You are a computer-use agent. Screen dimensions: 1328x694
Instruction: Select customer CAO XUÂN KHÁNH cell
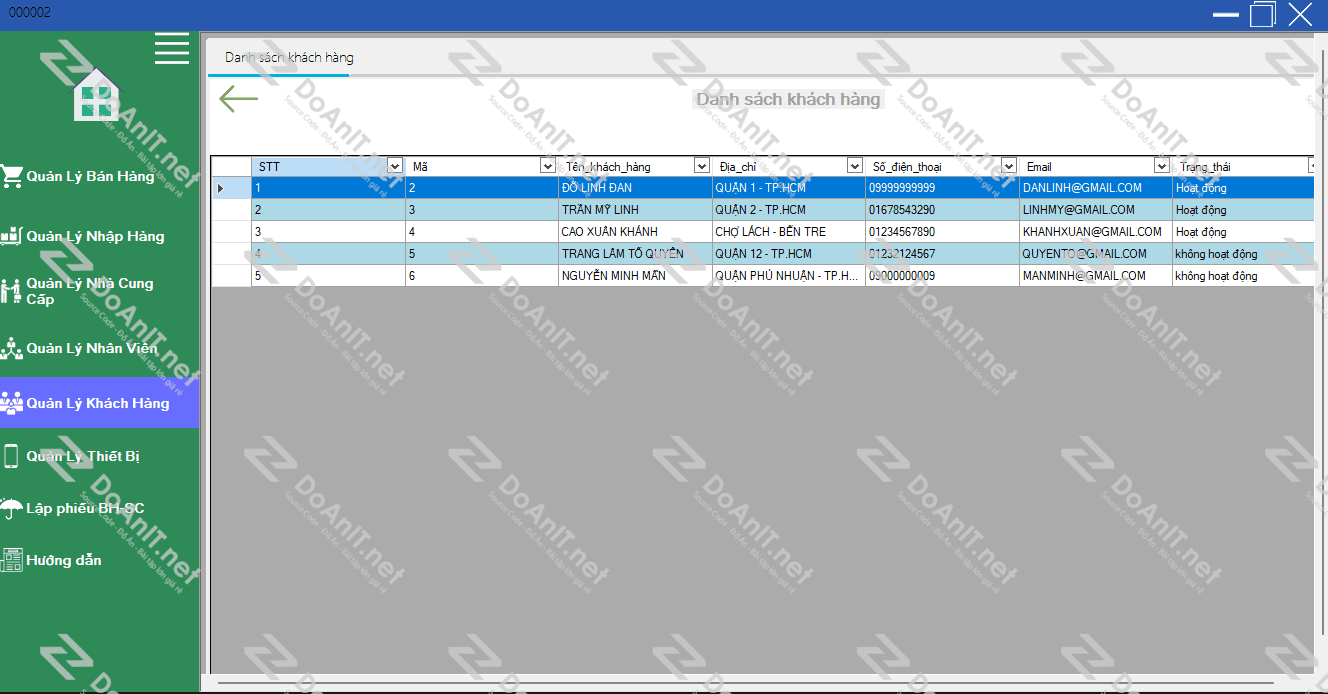(x=635, y=232)
